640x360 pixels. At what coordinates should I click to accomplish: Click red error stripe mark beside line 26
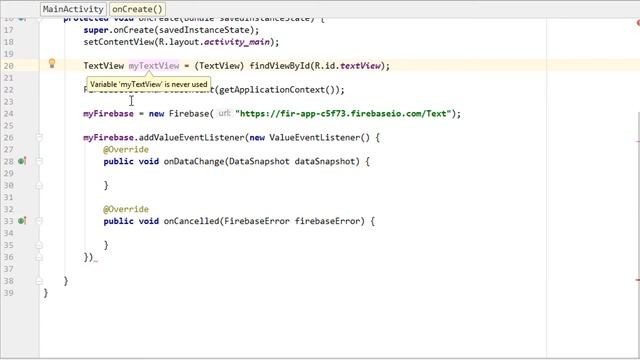638,141
